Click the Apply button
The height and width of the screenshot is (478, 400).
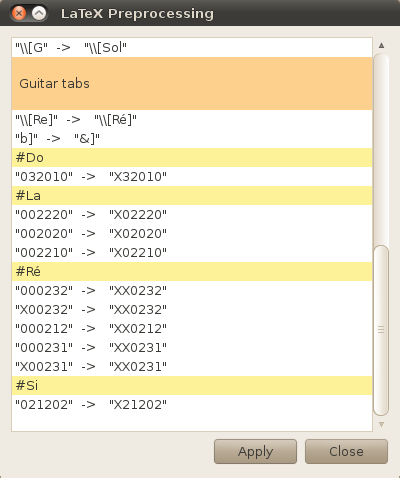click(255, 451)
